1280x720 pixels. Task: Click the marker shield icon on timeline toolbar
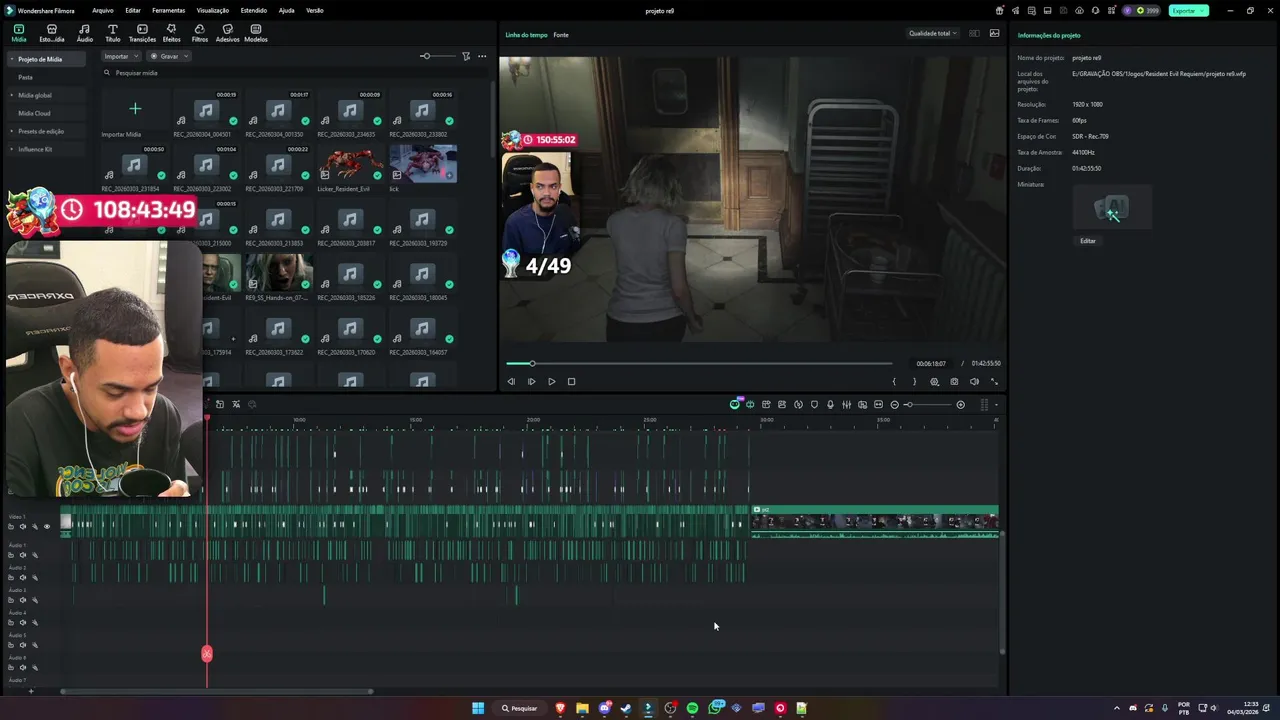click(814, 405)
